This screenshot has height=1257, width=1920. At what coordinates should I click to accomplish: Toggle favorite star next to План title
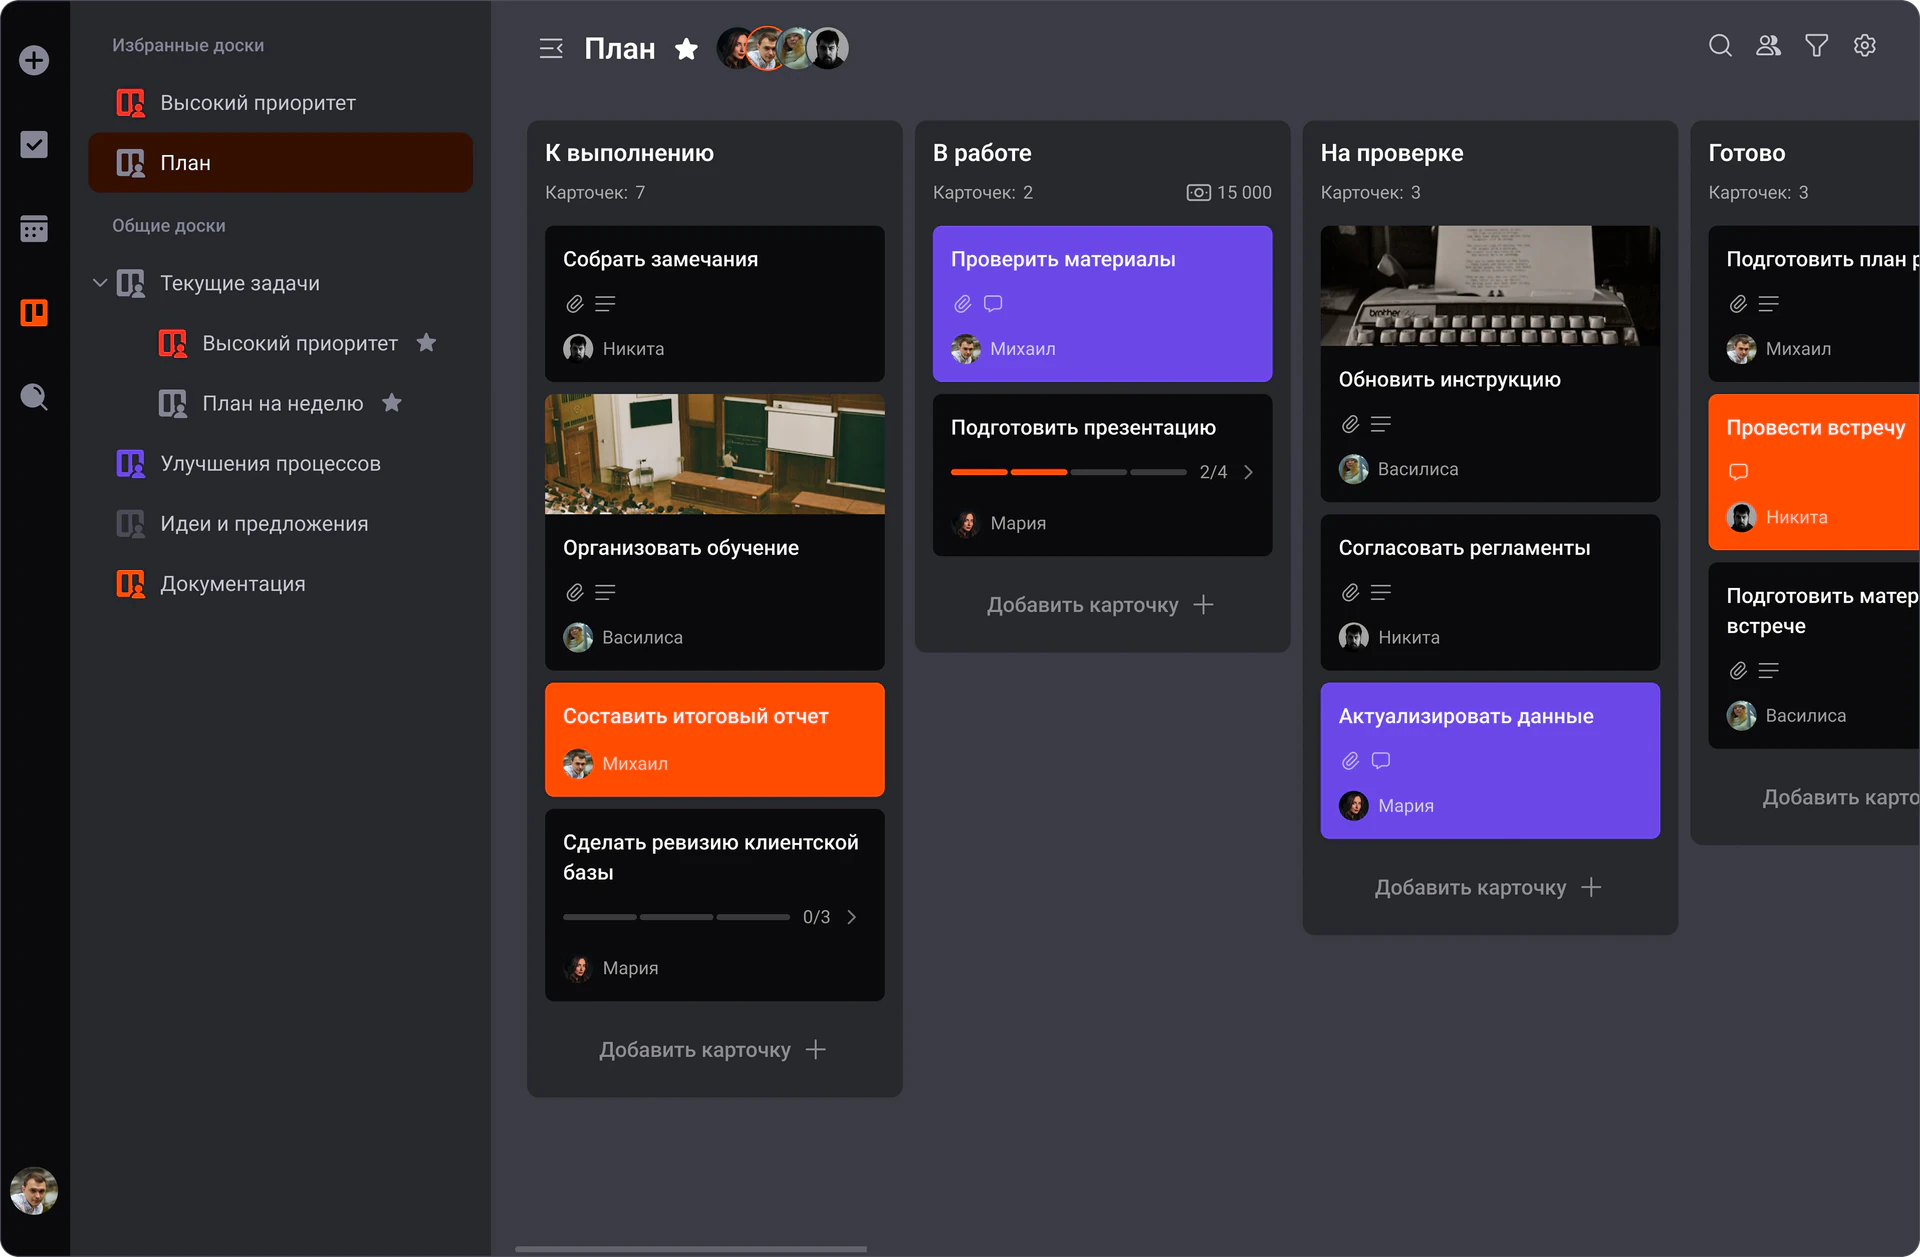(686, 48)
